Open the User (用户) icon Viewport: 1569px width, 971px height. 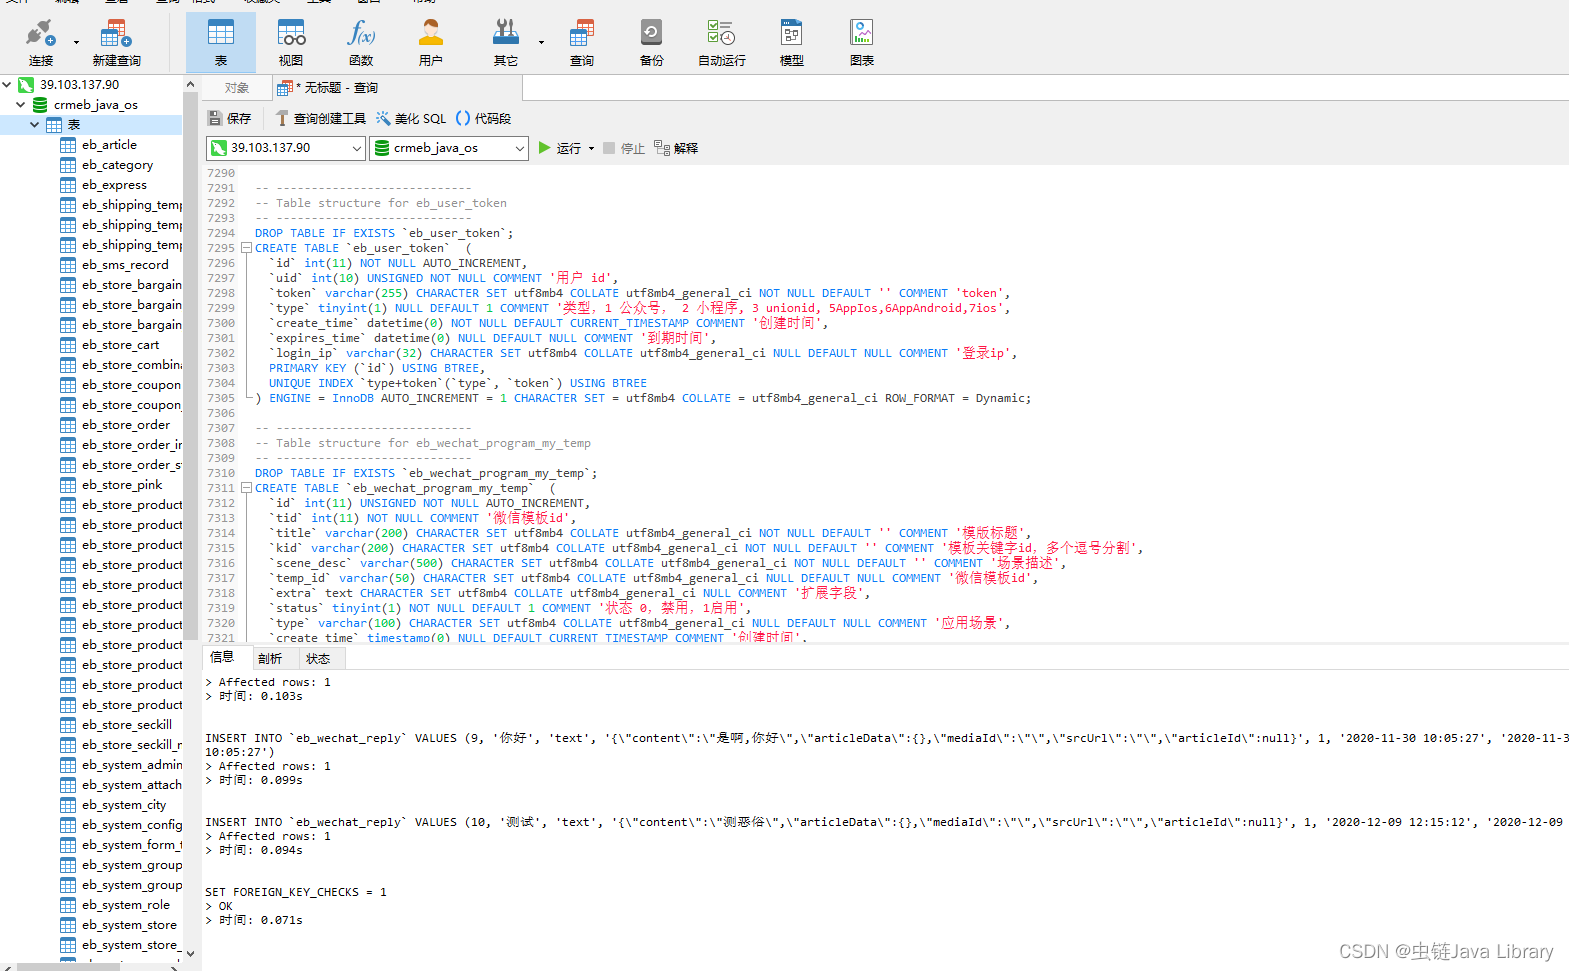point(431,42)
